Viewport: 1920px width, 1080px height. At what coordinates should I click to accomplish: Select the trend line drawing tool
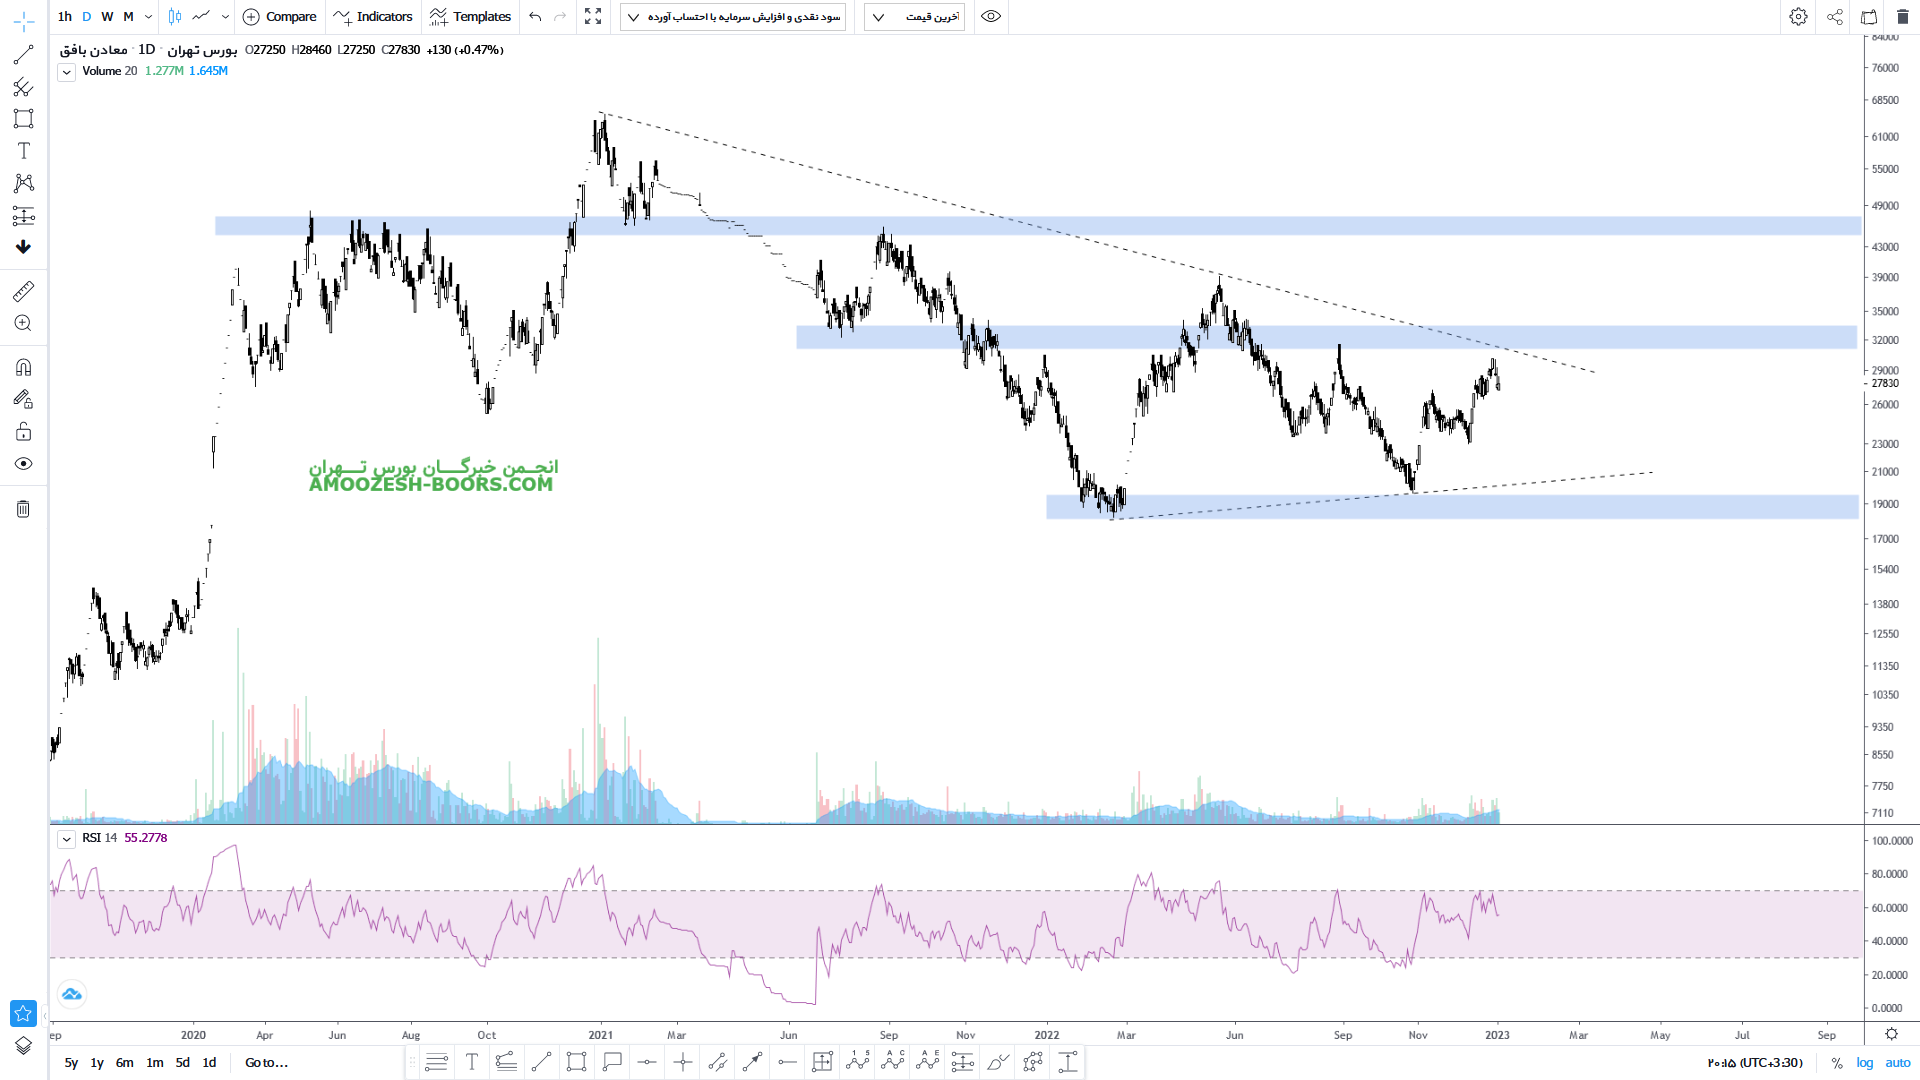[23, 55]
